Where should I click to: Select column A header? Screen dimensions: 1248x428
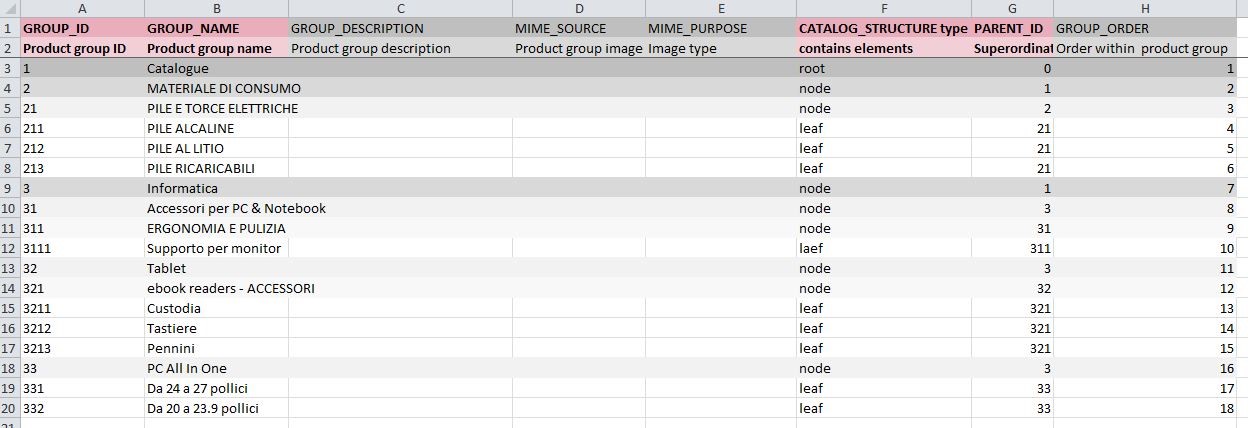[x=82, y=8]
